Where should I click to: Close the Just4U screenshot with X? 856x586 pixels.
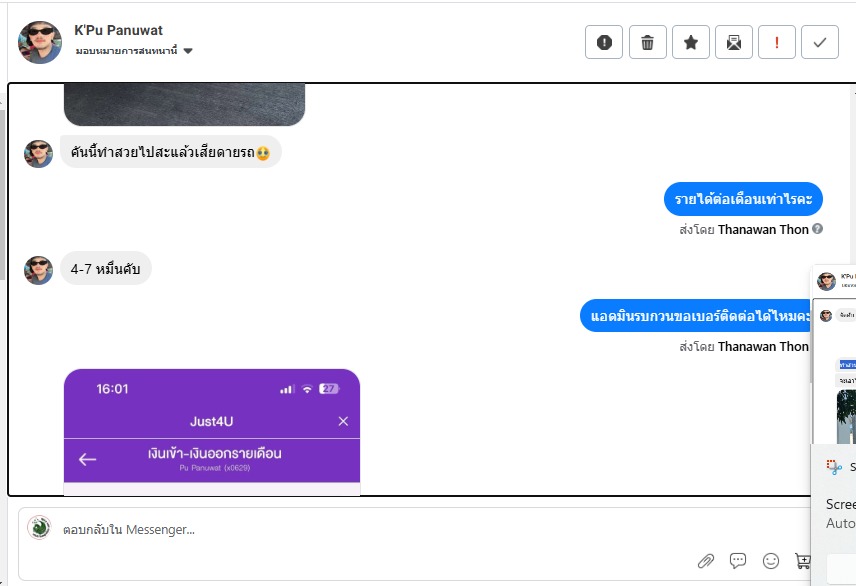tap(343, 421)
